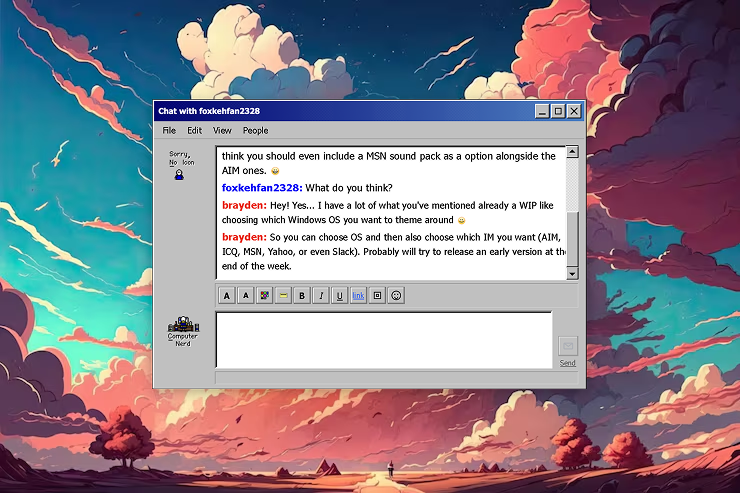This screenshot has width=740, height=493.
Task: Minimize the chat window
Action: pos(542,111)
